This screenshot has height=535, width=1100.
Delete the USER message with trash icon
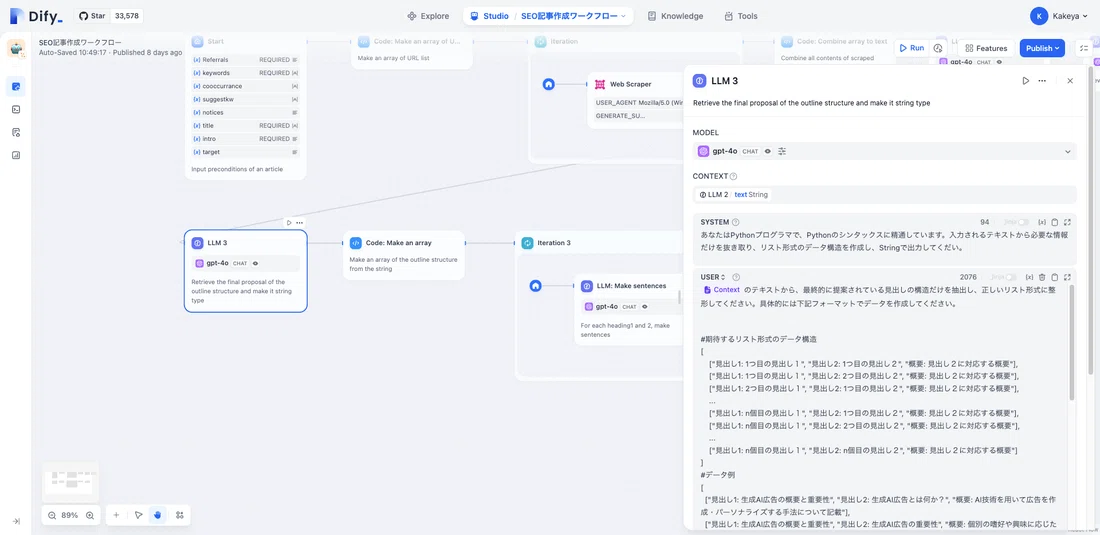(x=1042, y=278)
